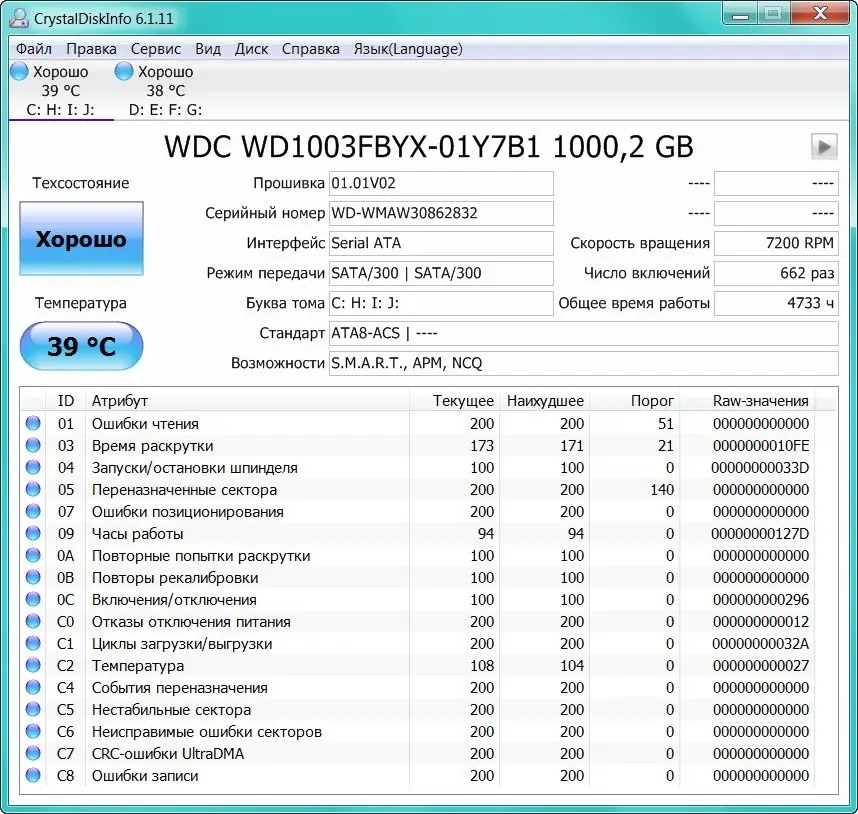
Task: Click status dot for C2 Температура
Action: pyautogui.click(x=33, y=665)
